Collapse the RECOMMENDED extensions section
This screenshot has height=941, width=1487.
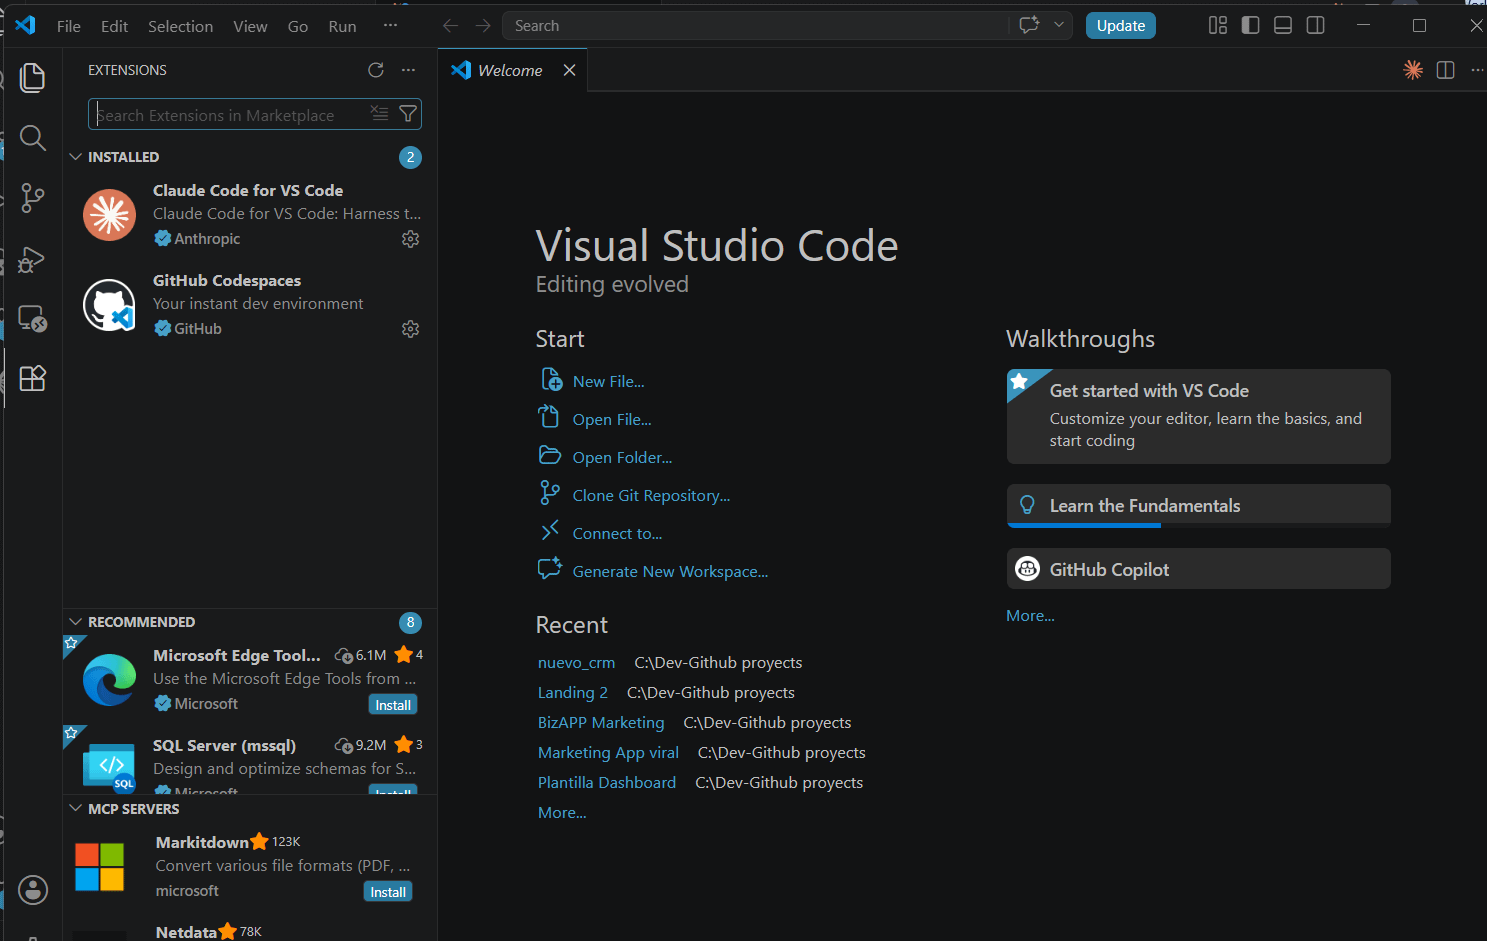pos(75,622)
